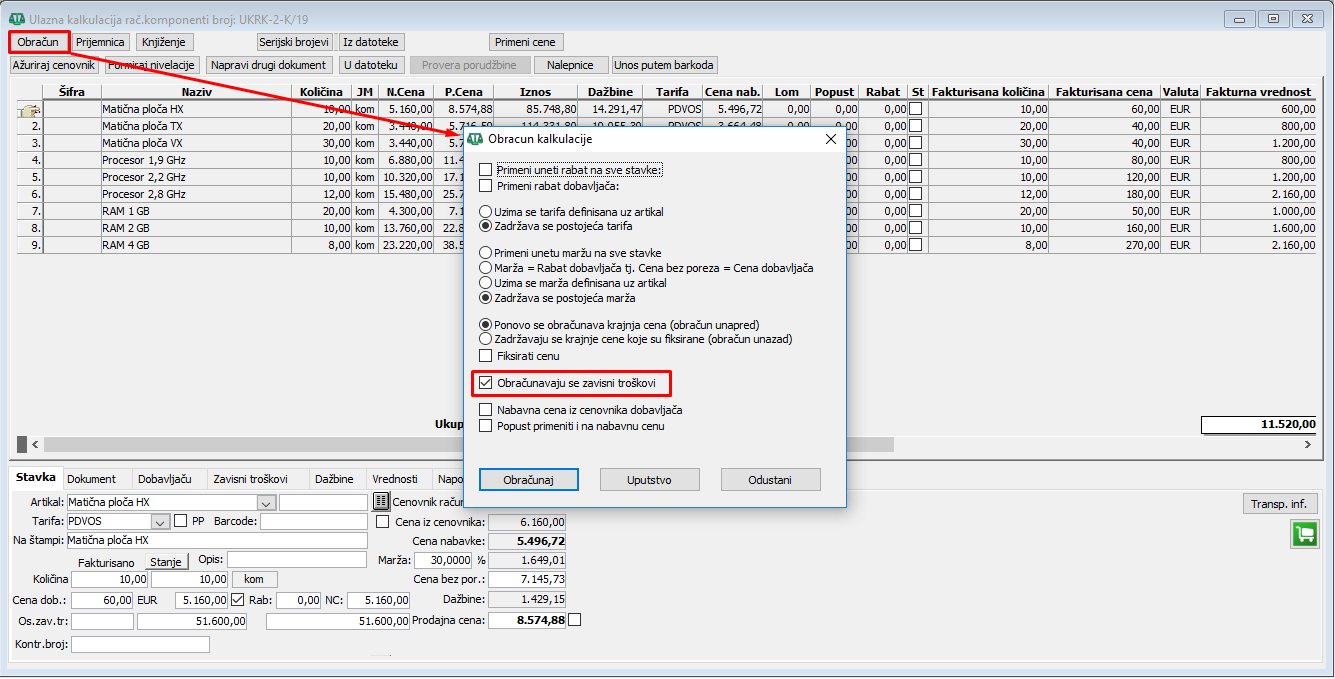The height and width of the screenshot is (679, 1335).
Task: Close the Obracun kalkulacije dialog
Action: 830,140
